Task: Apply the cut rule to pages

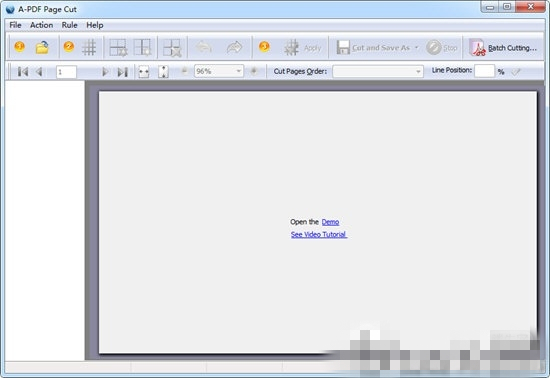Action: [302, 48]
